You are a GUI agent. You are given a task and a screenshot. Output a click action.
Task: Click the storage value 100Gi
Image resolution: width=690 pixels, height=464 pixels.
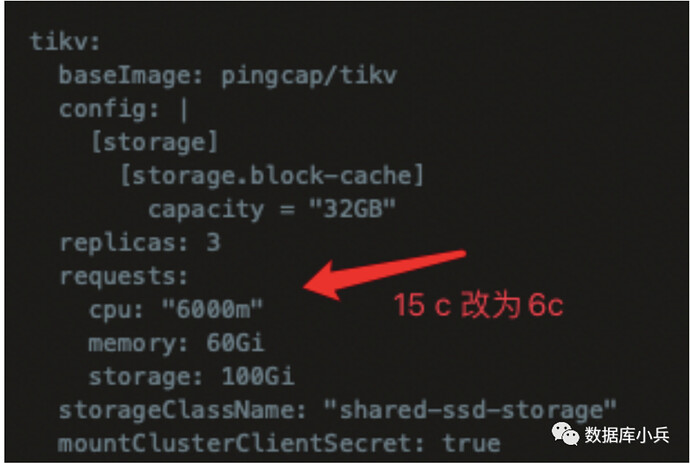pyautogui.click(x=257, y=376)
